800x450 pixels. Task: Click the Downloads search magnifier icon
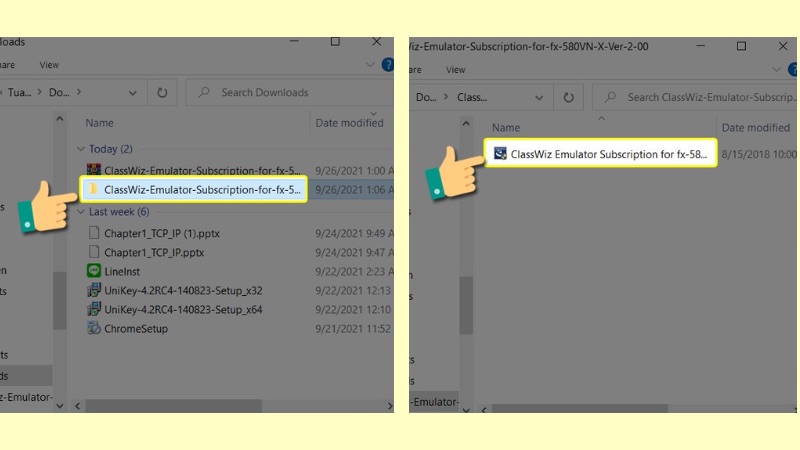[204, 92]
